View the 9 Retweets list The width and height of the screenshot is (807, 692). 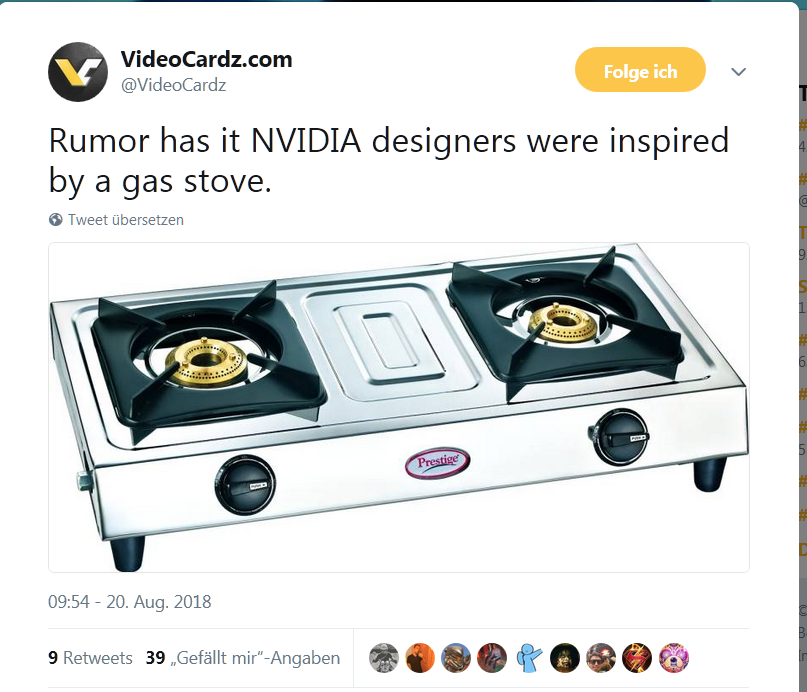(x=90, y=658)
